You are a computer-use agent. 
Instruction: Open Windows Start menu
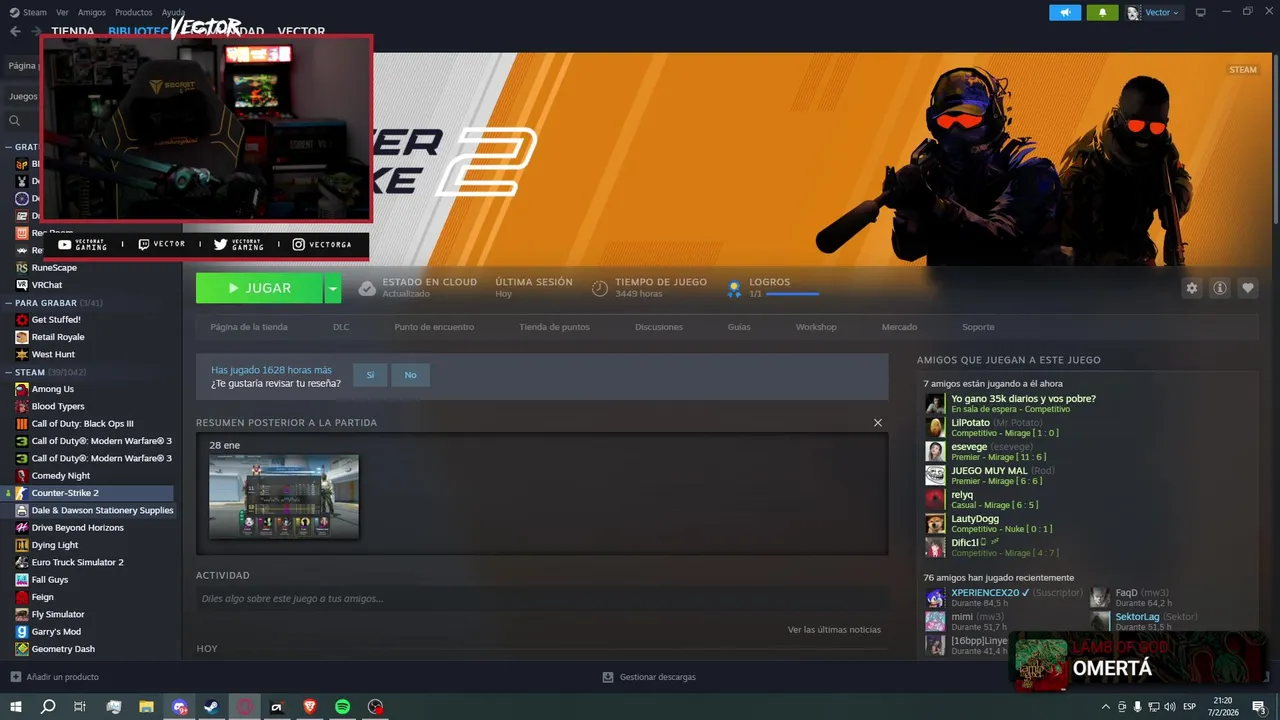(x=15, y=707)
